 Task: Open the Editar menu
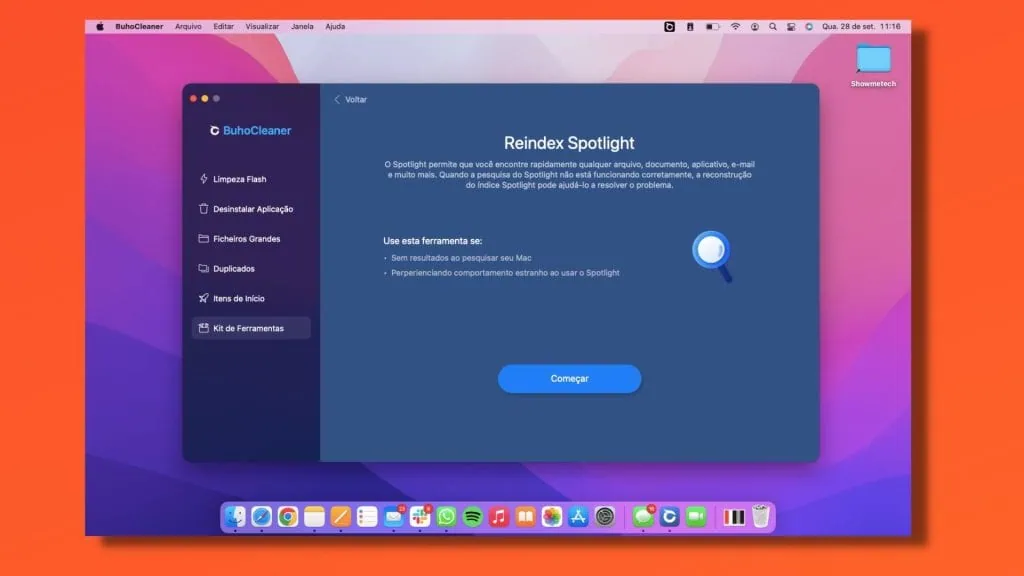(223, 27)
